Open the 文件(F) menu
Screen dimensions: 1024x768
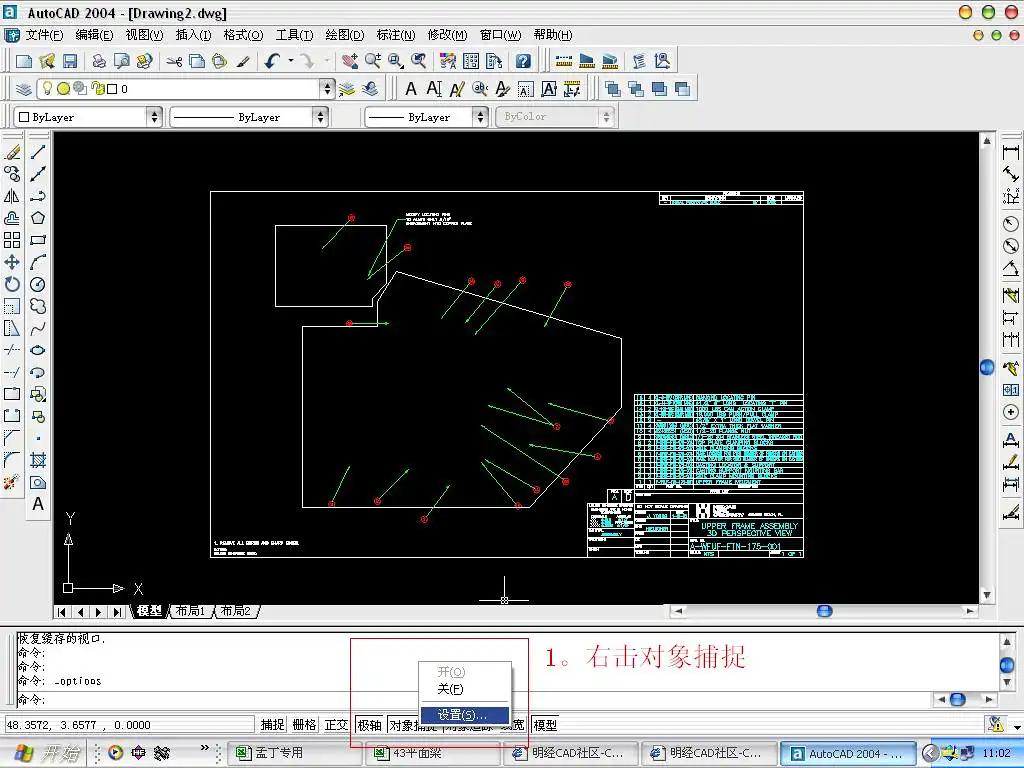pyautogui.click(x=44, y=35)
